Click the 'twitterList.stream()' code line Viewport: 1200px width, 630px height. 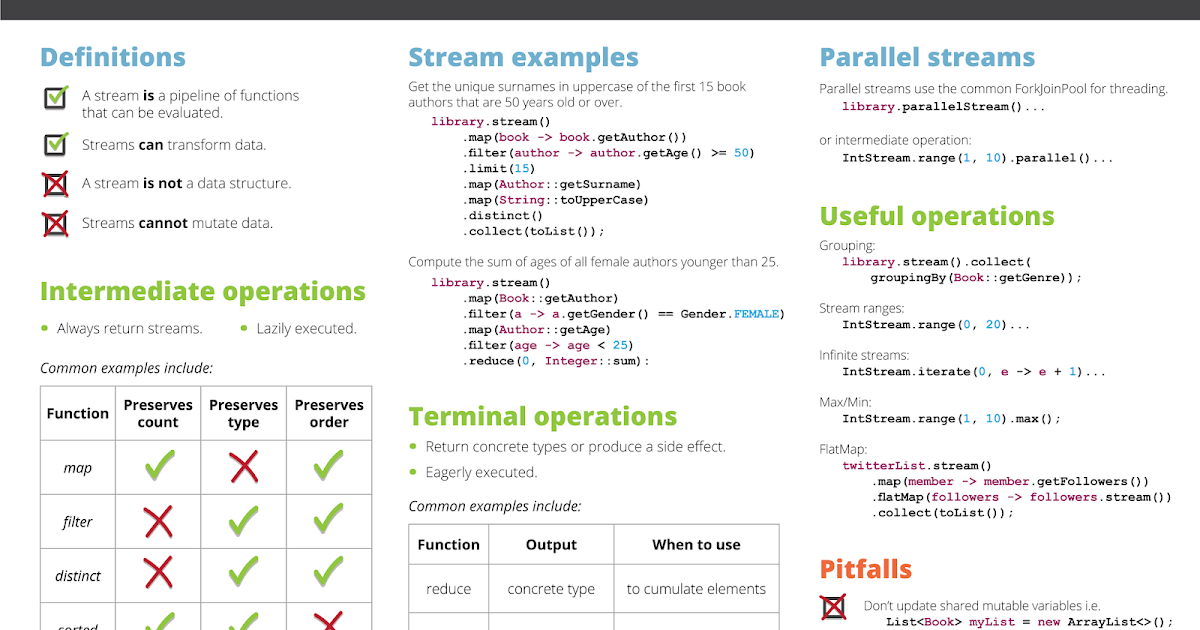(917, 466)
